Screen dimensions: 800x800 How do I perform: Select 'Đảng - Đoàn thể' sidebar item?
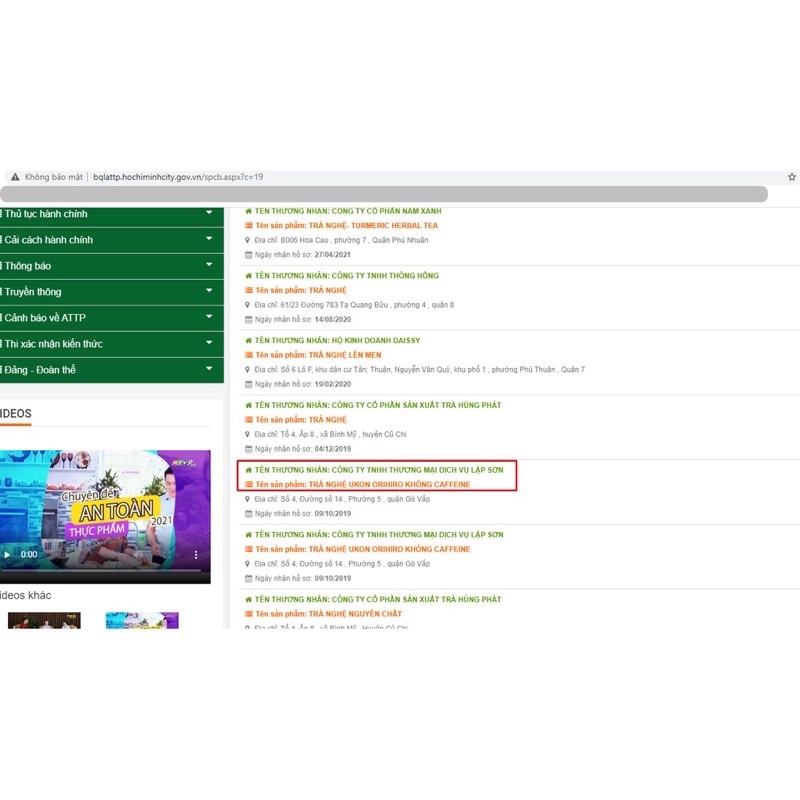[40, 370]
